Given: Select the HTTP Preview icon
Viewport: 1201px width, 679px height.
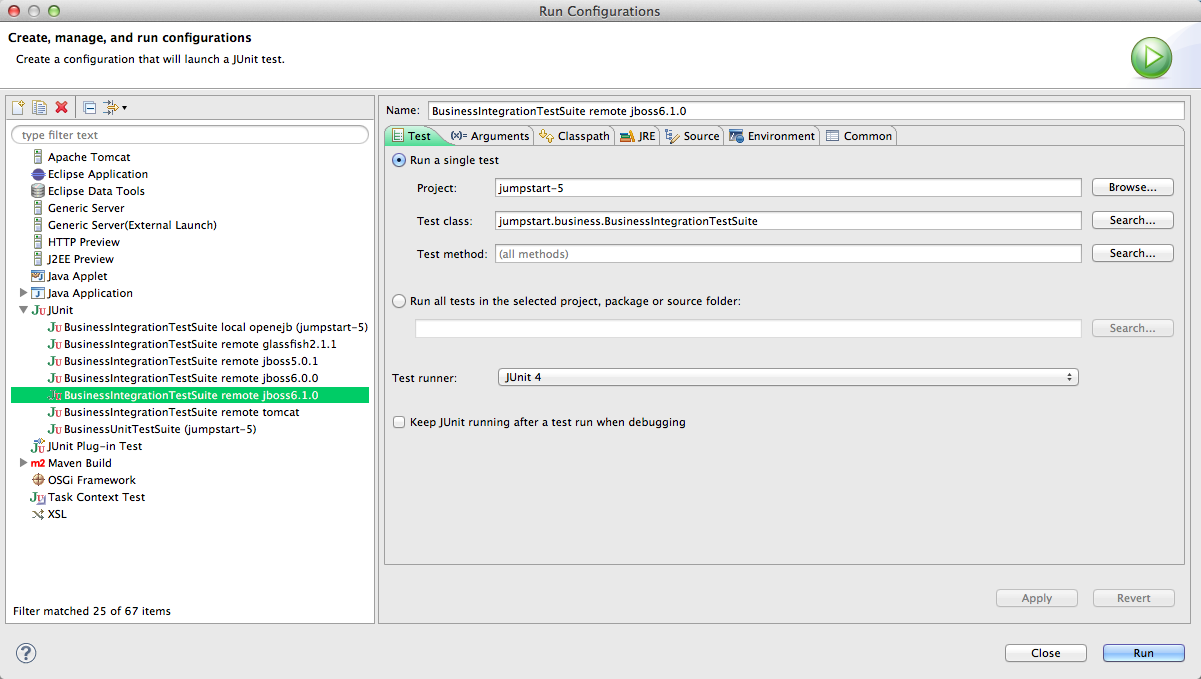Looking at the screenshot, I should pos(38,242).
